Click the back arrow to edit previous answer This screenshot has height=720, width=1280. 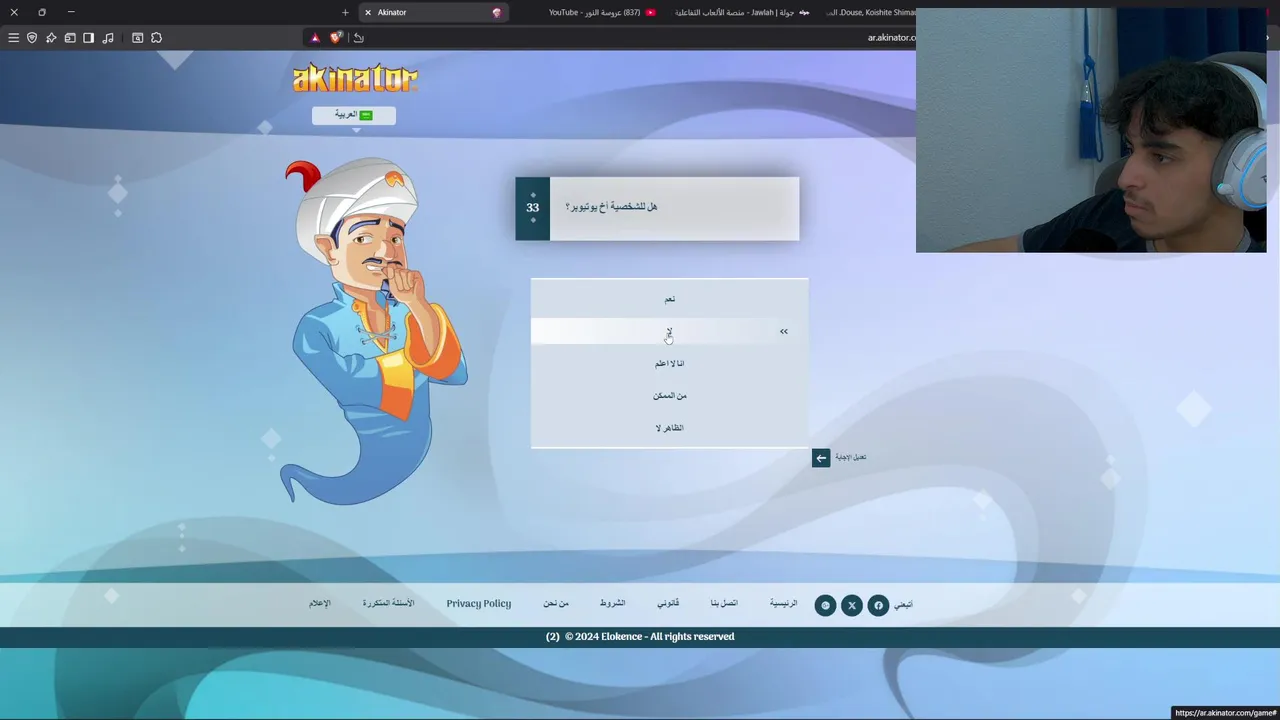tap(821, 458)
